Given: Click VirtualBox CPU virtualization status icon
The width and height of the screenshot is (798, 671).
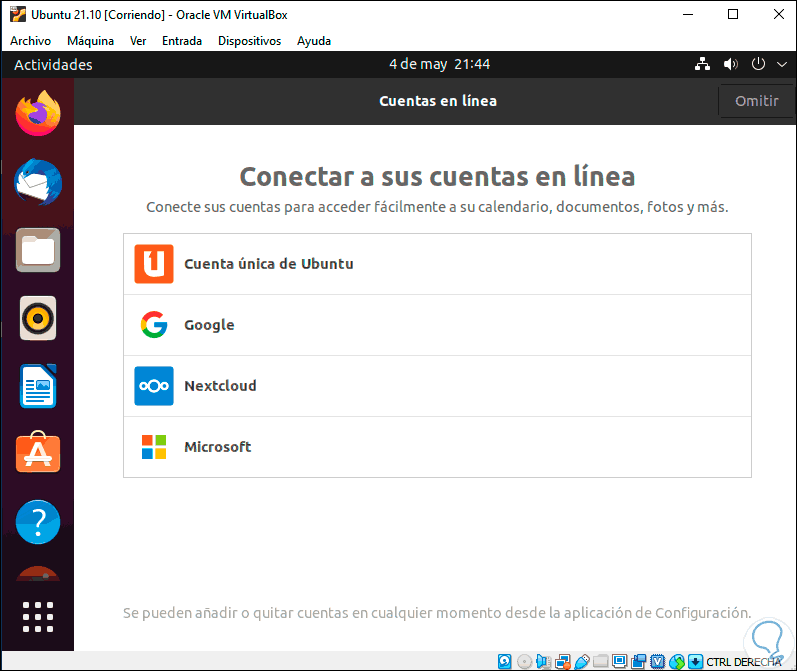Looking at the screenshot, I should [x=658, y=661].
